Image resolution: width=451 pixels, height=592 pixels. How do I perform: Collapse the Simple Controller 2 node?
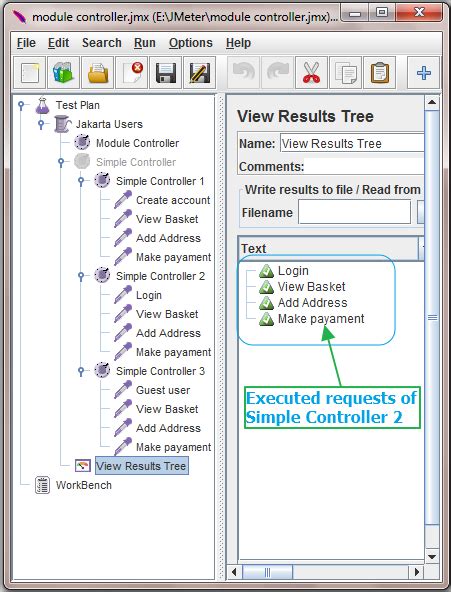(x=81, y=276)
